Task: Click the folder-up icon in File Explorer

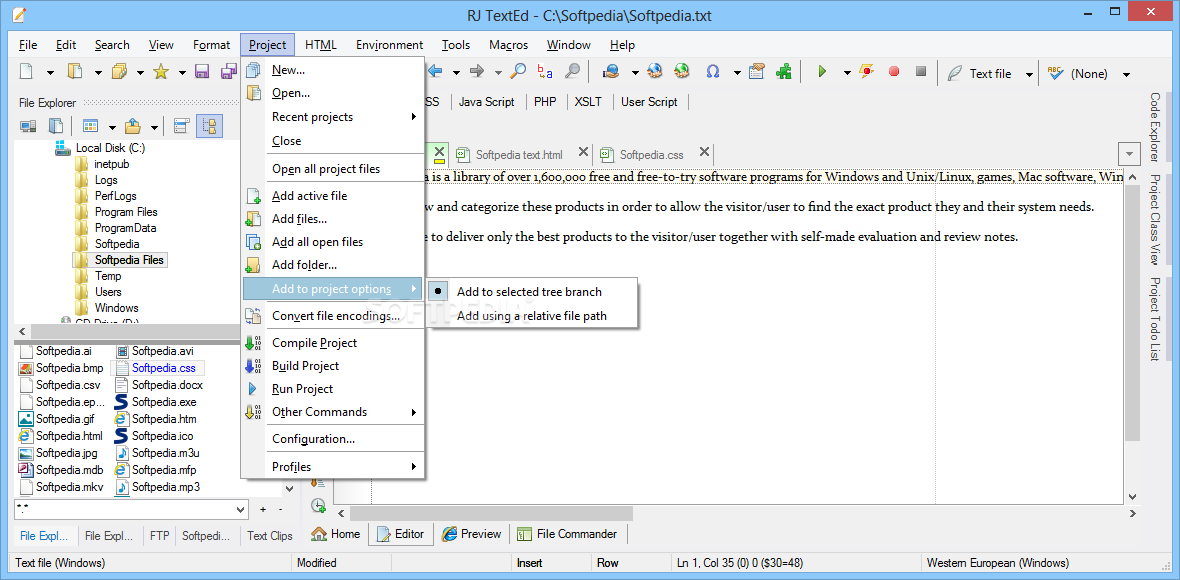Action: pos(132,126)
